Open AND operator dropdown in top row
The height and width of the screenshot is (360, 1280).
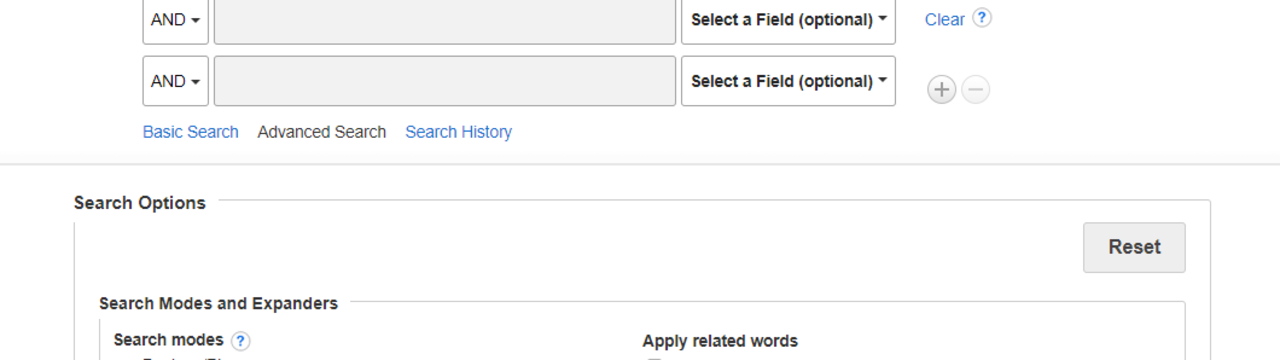[176, 20]
